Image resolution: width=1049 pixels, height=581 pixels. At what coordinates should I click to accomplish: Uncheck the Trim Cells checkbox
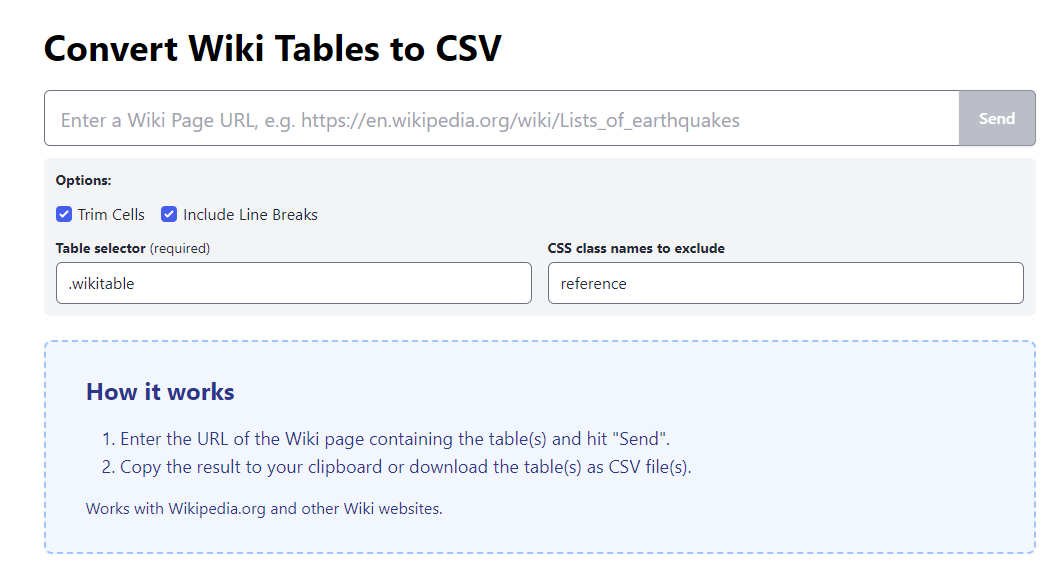click(64, 214)
